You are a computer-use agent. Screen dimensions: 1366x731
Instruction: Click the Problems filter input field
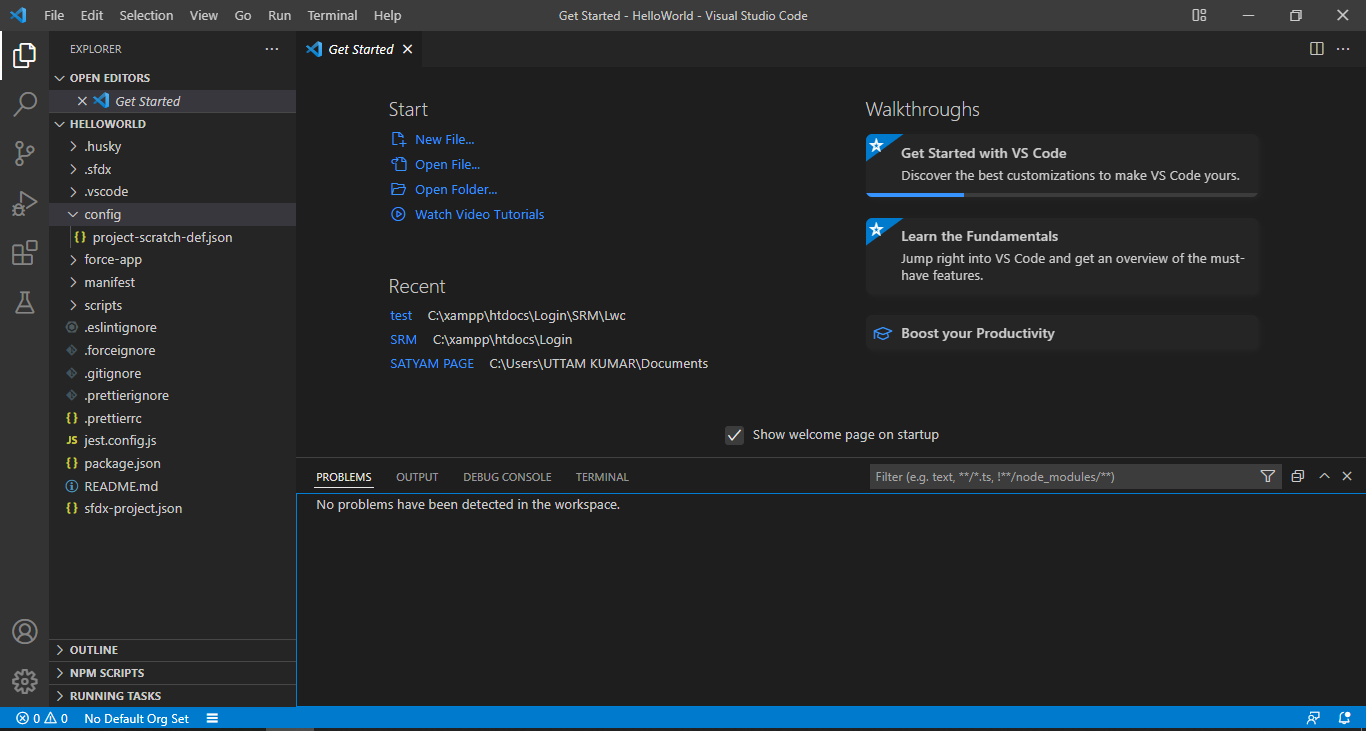coord(1060,477)
